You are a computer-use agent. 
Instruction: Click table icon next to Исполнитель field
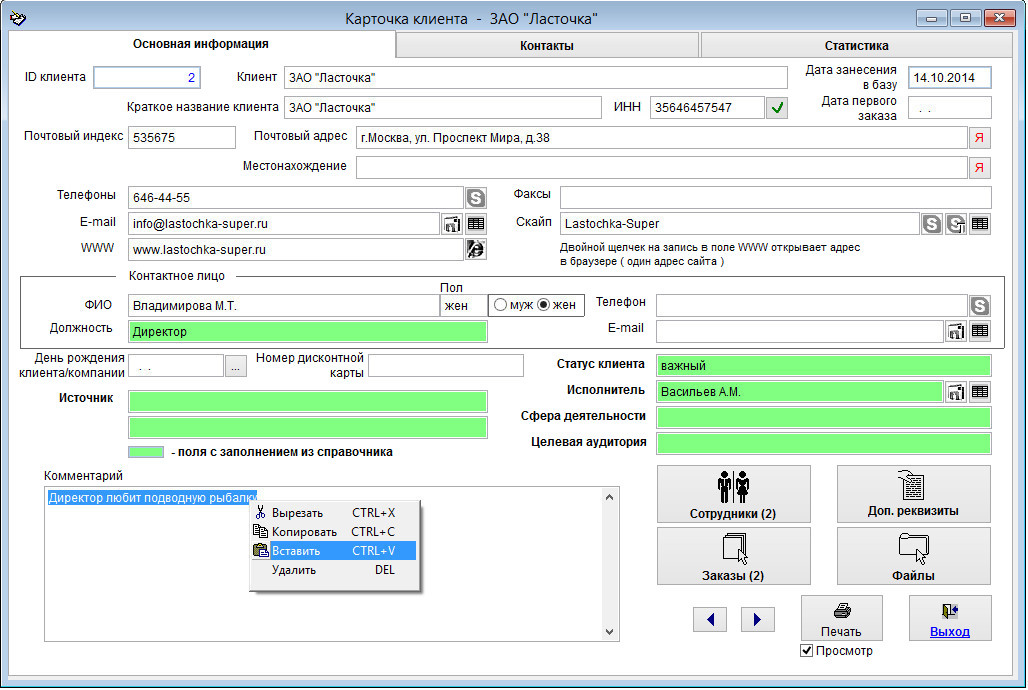(x=980, y=392)
